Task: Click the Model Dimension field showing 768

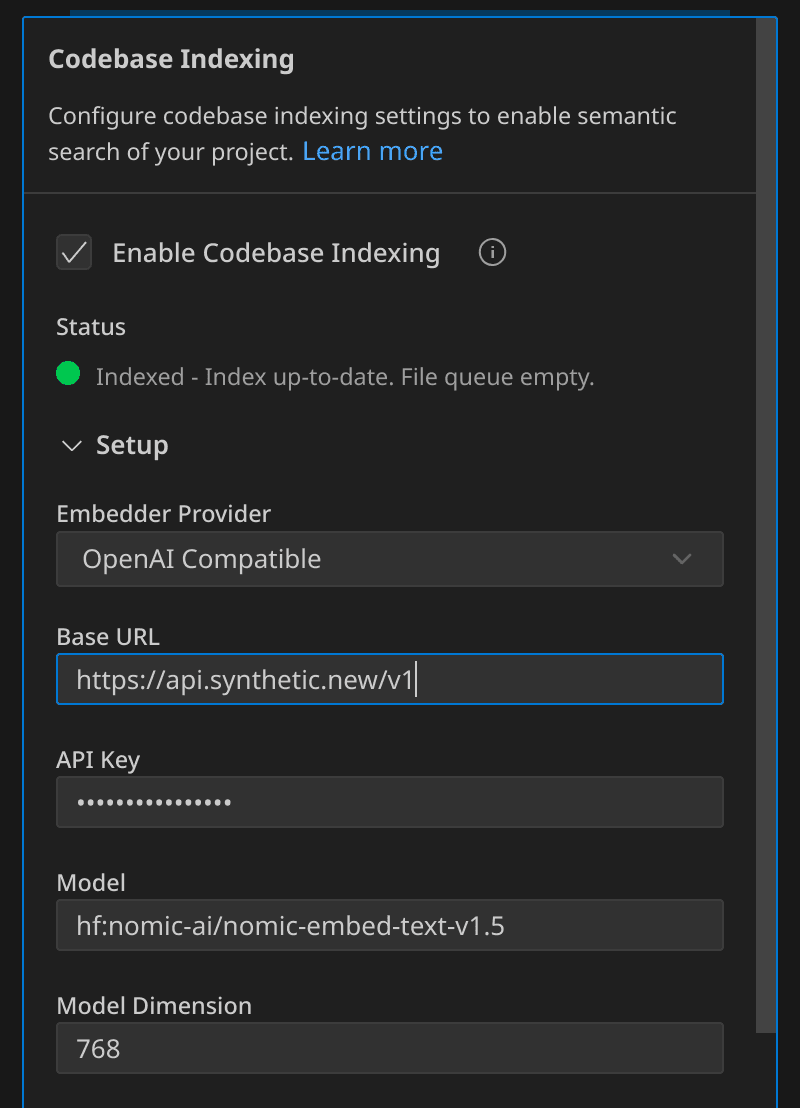Action: pos(389,1048)
